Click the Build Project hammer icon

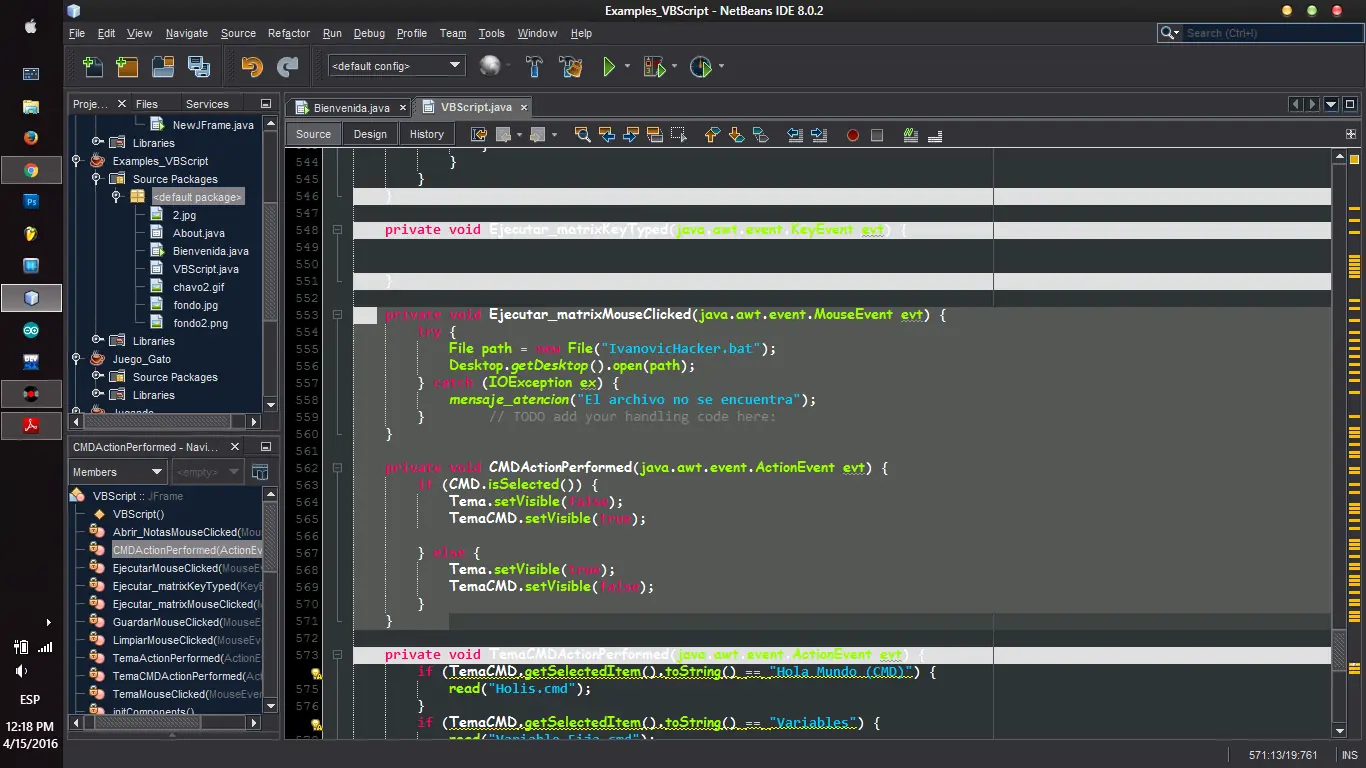pos(535,67)
